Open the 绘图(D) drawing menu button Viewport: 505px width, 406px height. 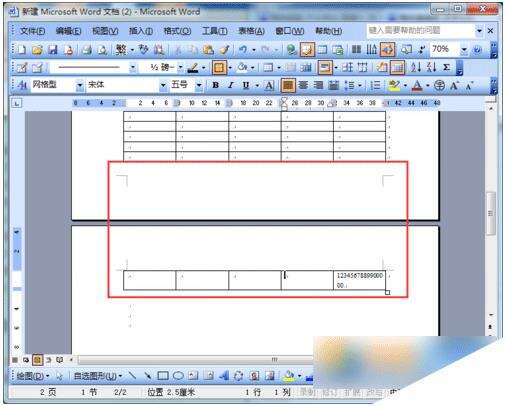coord(32,376)
